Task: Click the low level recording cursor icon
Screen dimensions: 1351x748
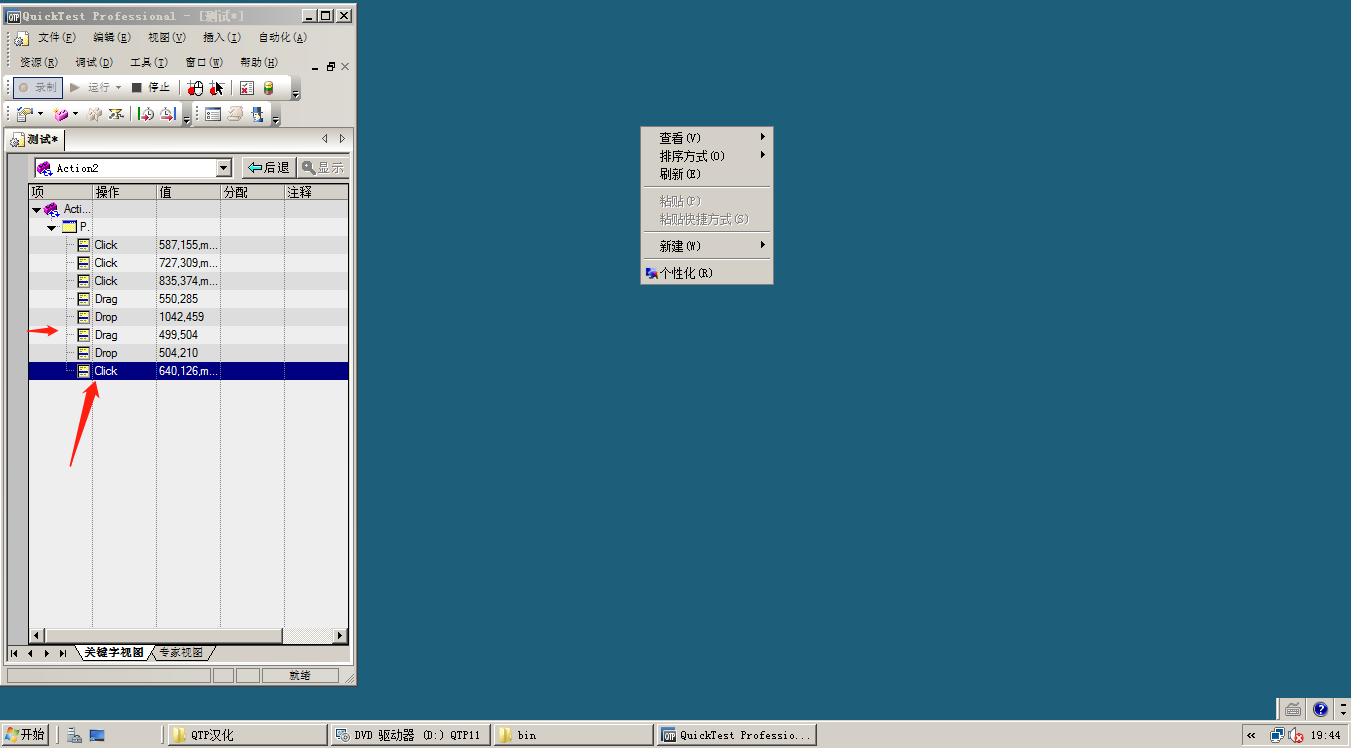Action: coord(217,88)
